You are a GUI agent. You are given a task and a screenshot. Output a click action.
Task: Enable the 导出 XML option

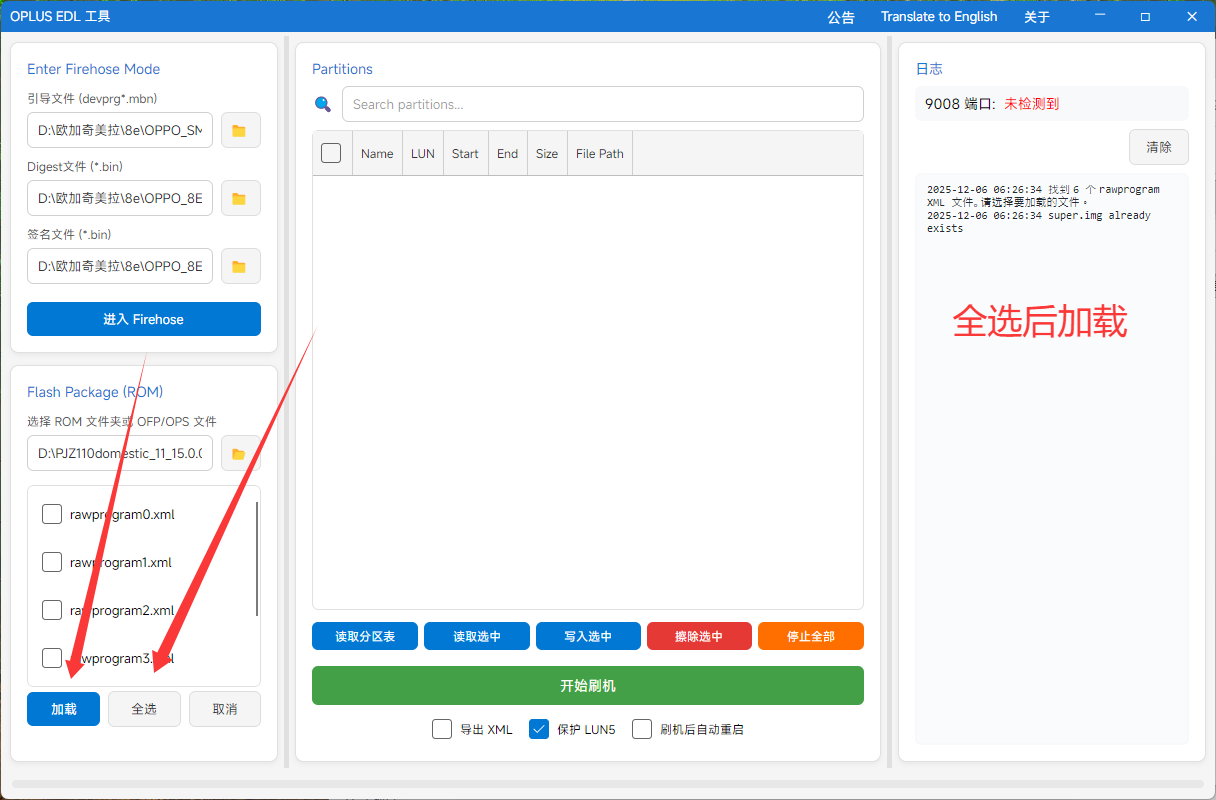point(442,729)
